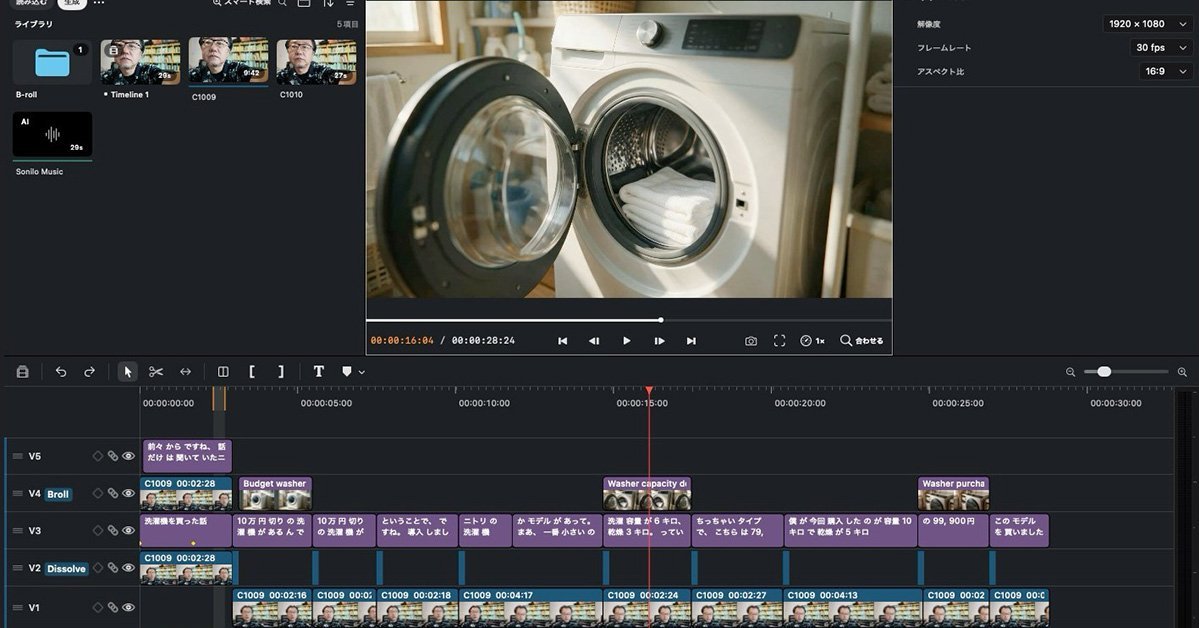Enter fullscreen preview mode

coord(779,341)
